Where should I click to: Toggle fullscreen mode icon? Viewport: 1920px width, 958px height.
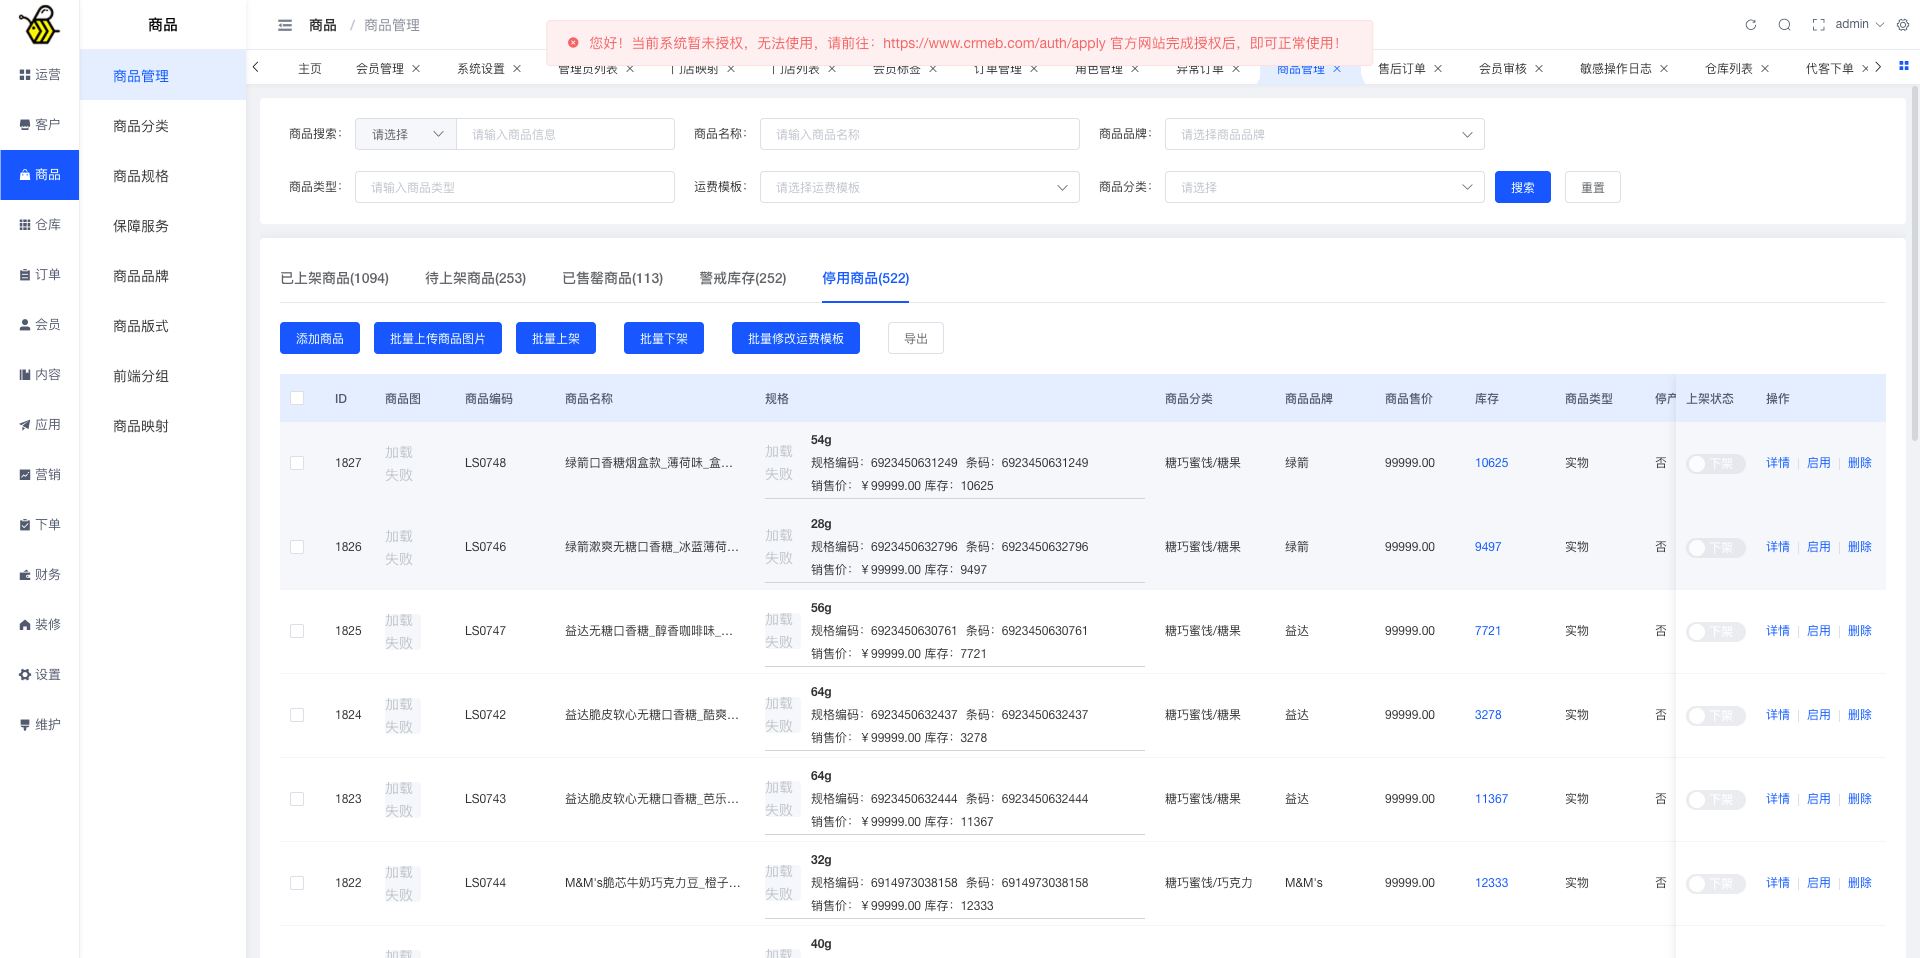[1819, 25]
